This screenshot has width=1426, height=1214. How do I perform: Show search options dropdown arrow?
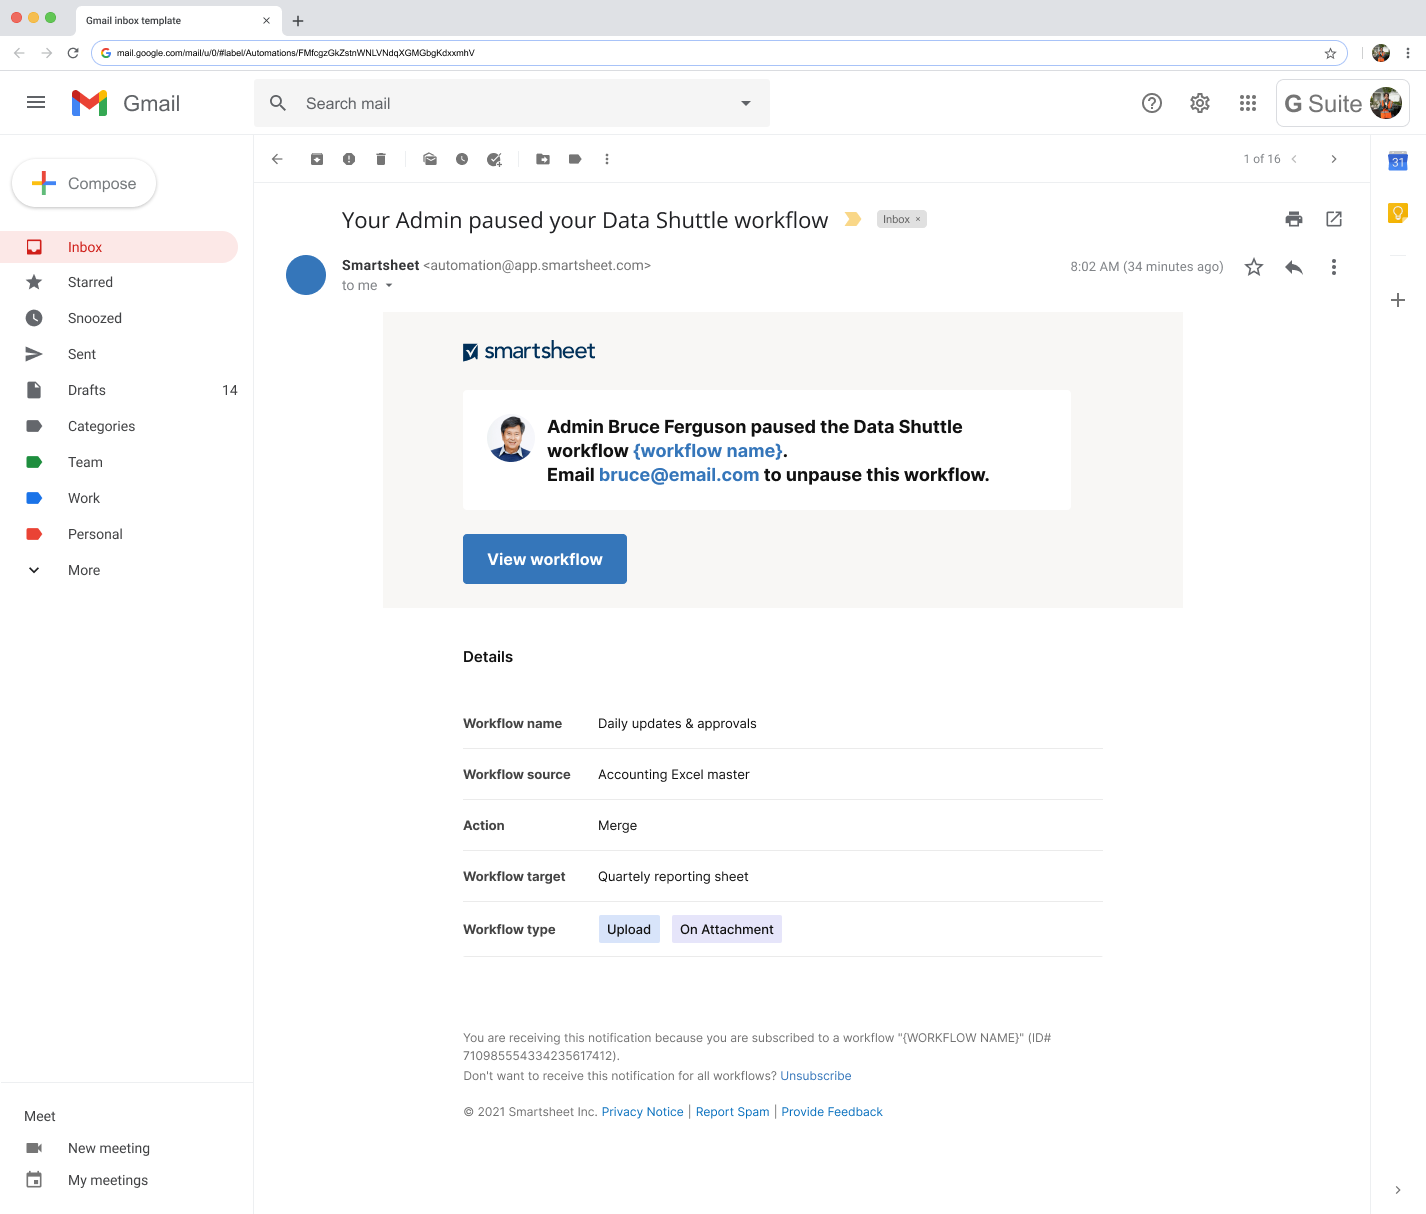click(x=746, y=103)
